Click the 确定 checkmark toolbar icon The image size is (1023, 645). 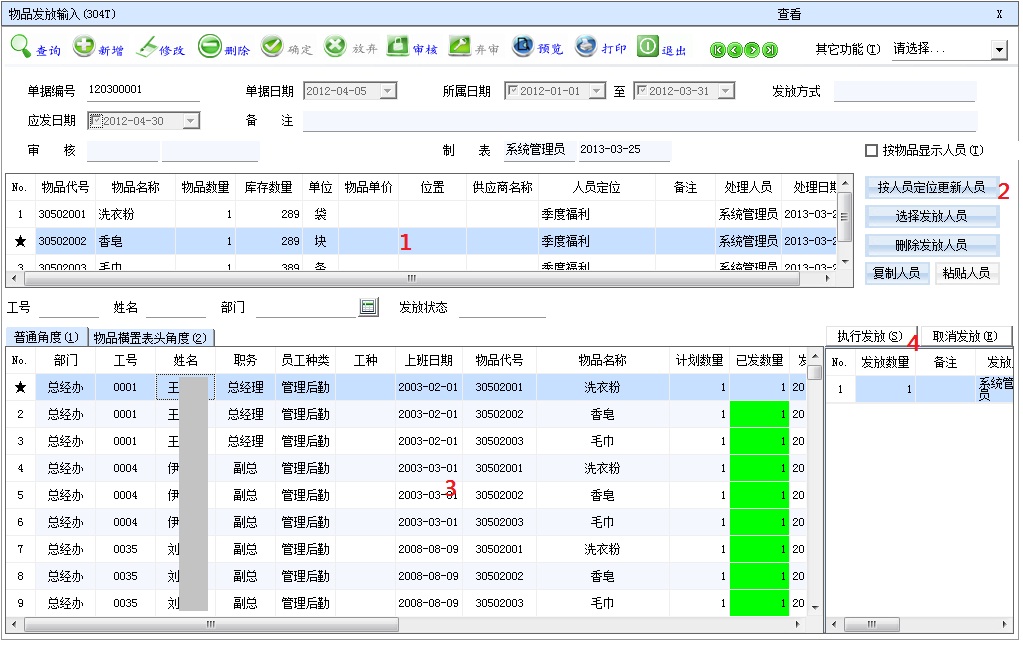pyautogui.click(x=272, y=46)
